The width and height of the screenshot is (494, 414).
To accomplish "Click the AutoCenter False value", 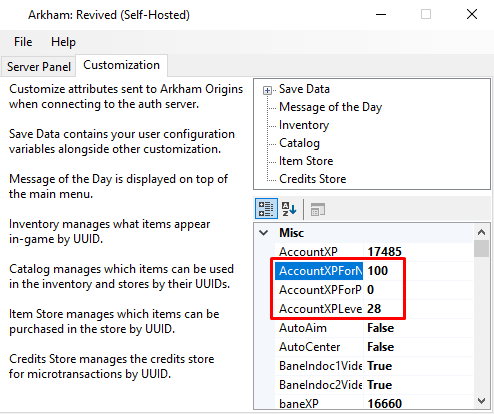I will pos(418,347).
